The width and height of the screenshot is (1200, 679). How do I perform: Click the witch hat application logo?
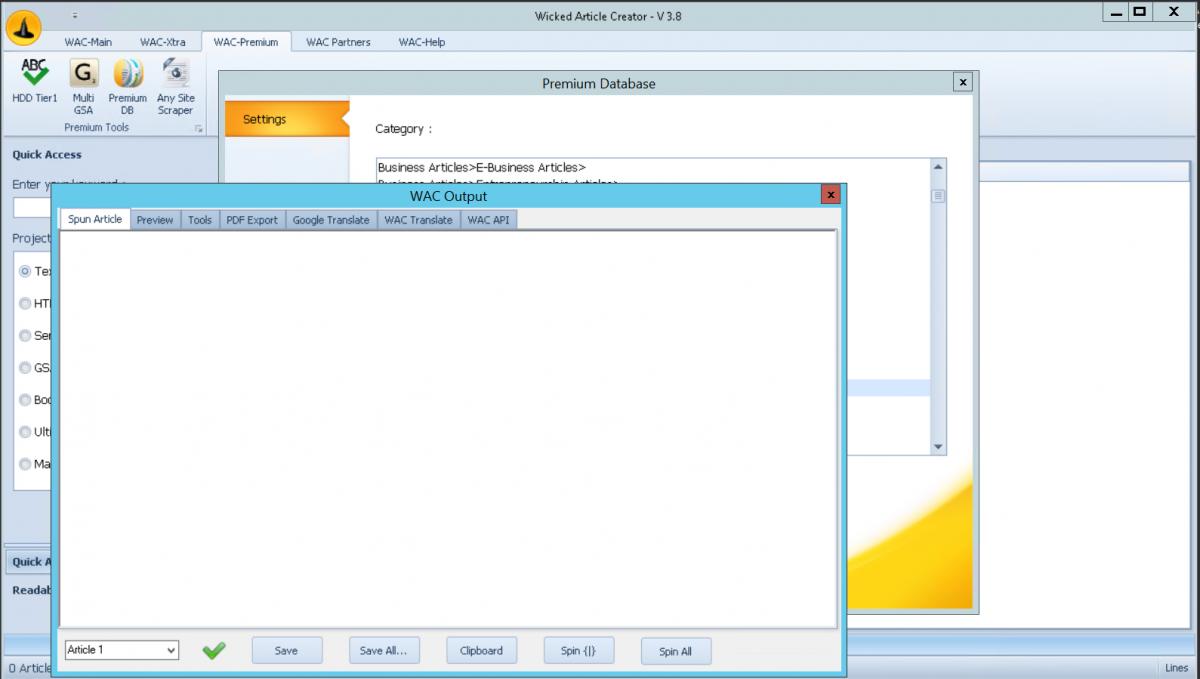pyautogui.click(x=24, y=27)
